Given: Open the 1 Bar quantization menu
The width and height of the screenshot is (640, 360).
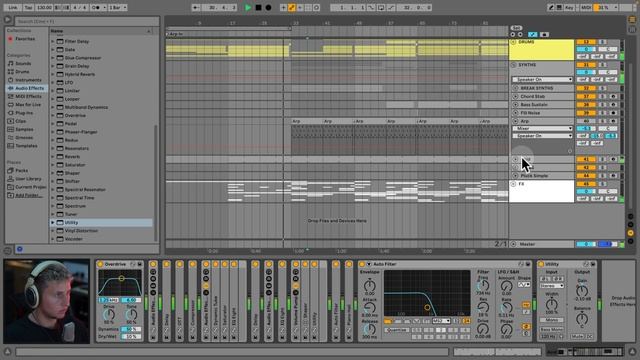Looking at the screenshot, I should [118, 7].
